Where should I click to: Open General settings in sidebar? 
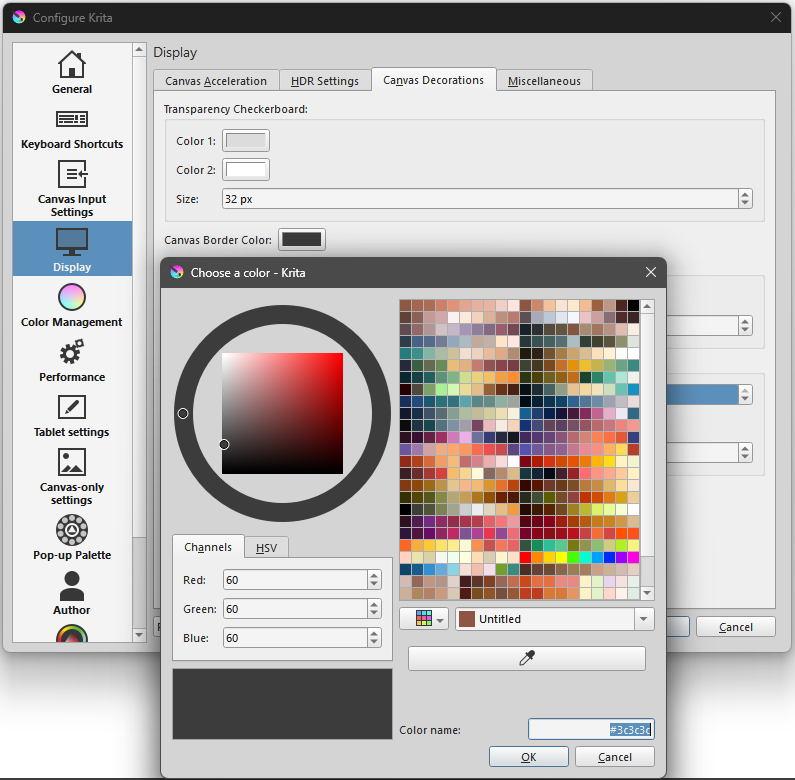pyautogui.click(x=72, y=72)
